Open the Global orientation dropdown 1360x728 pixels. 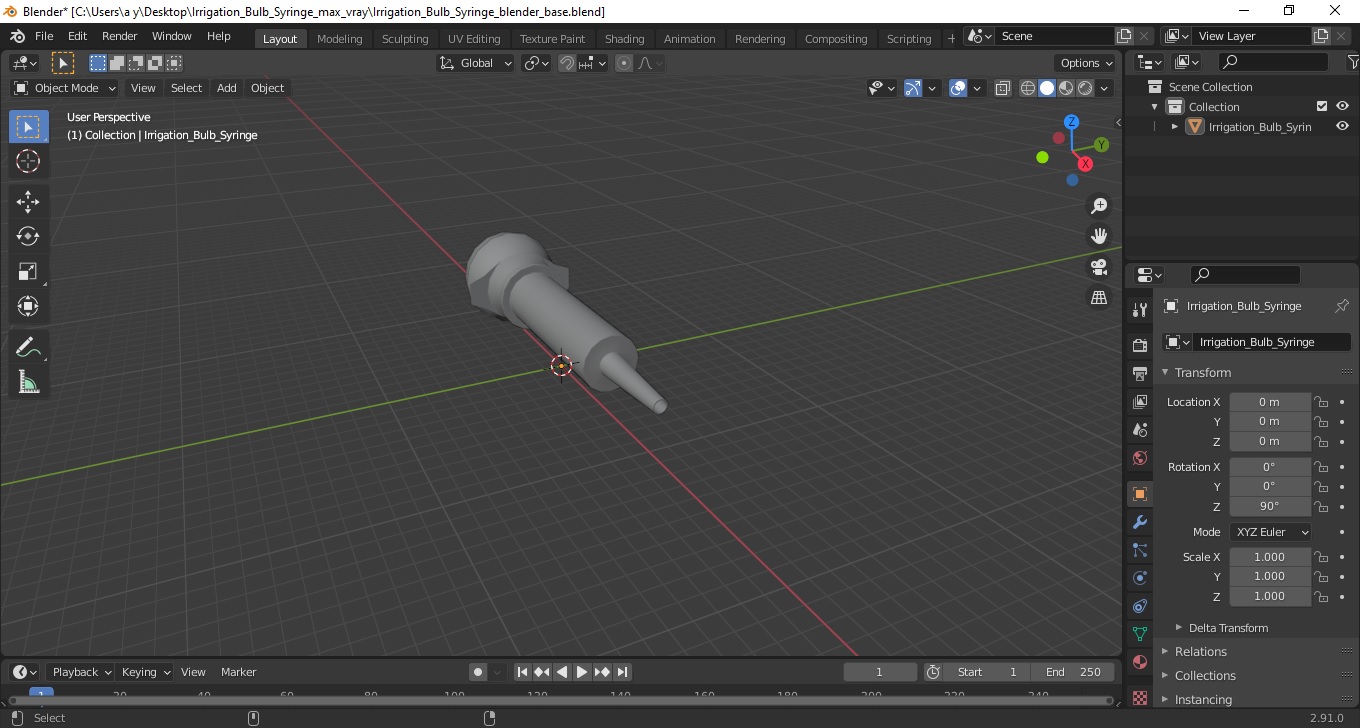point(476,63)
